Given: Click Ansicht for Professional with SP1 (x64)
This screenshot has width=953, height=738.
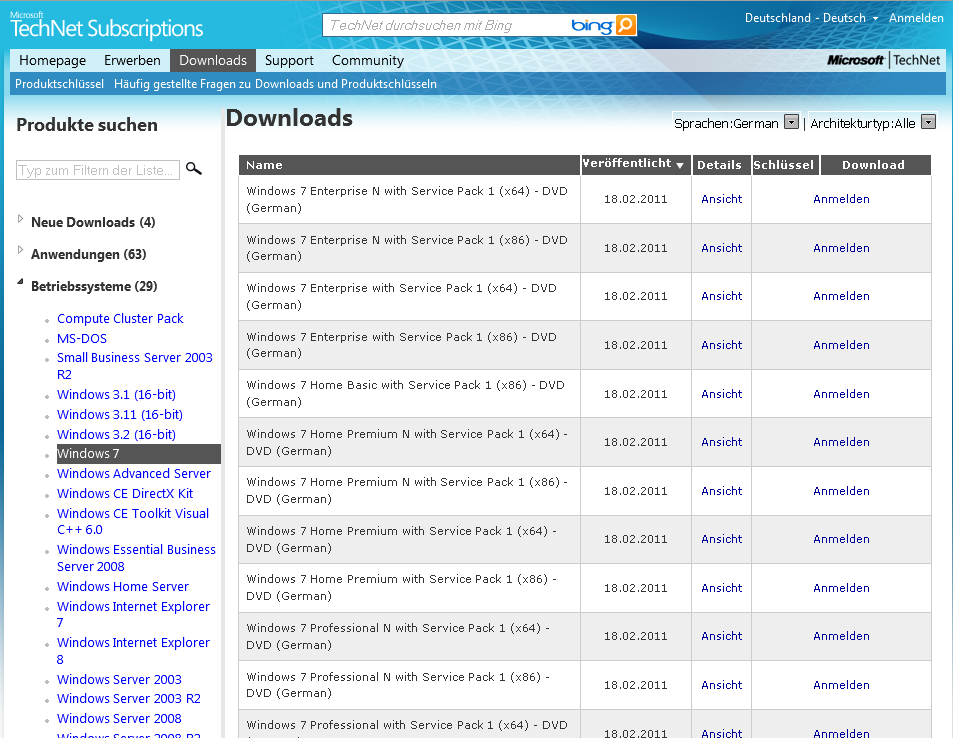Looking at the screenshot, I should click(x=721, y=733).
